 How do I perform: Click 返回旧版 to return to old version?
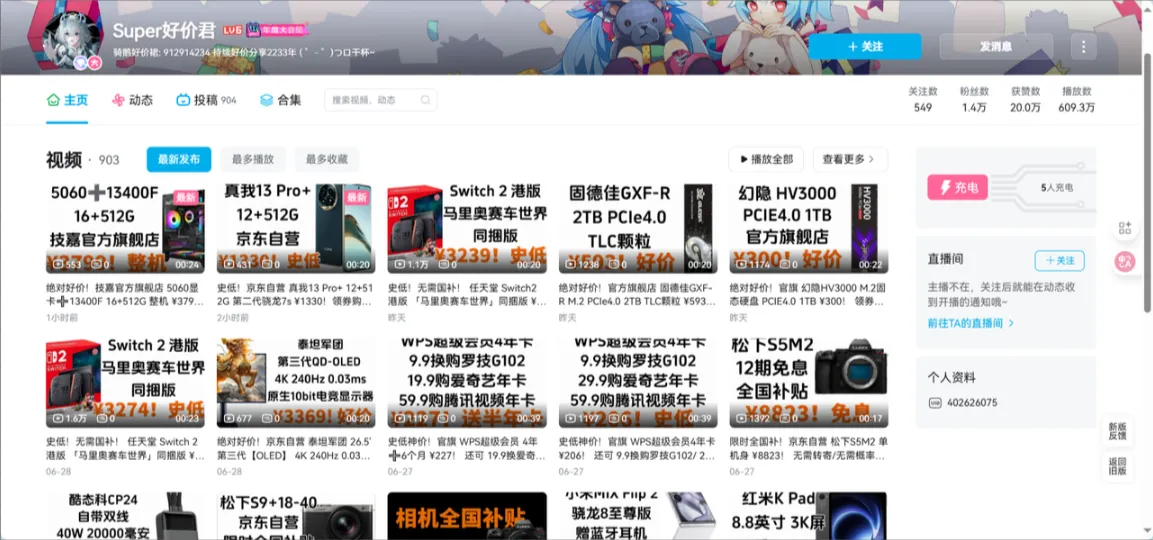(x=1117, y=466)
